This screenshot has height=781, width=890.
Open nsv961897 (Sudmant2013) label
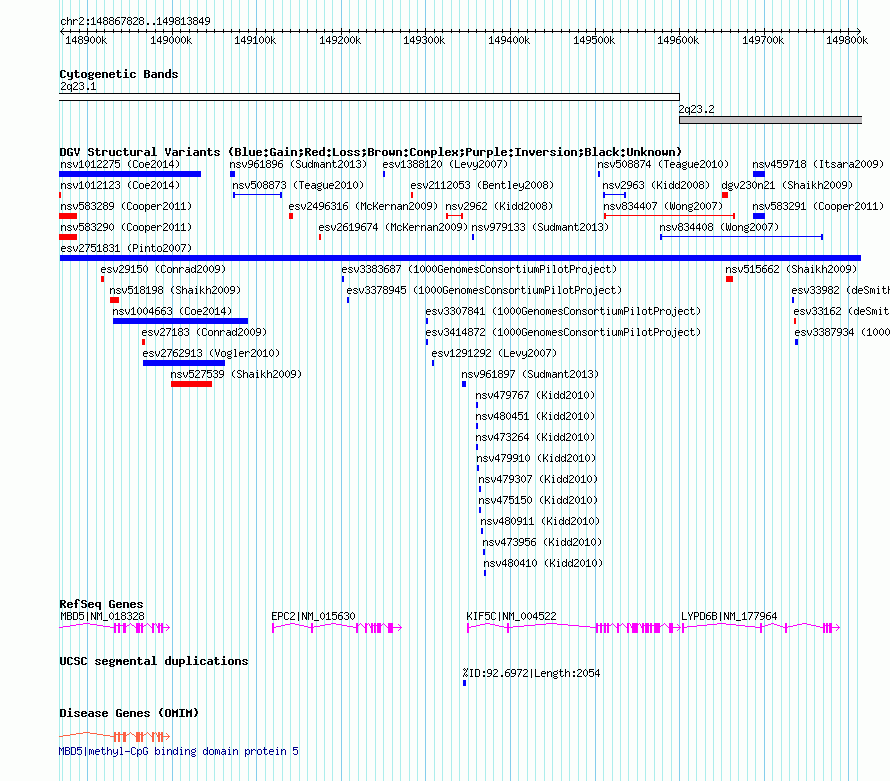tap(530, 374)
